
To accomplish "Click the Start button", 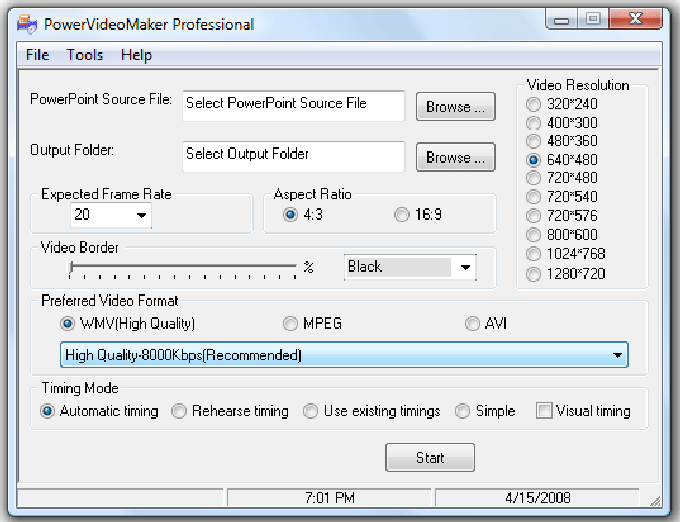I will point(430,457).
